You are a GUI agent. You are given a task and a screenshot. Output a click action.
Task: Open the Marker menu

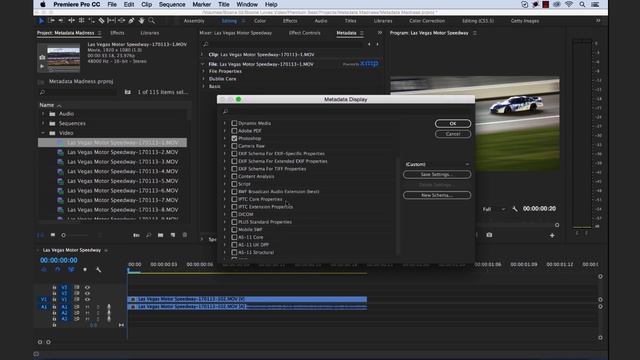pos(202,4)
